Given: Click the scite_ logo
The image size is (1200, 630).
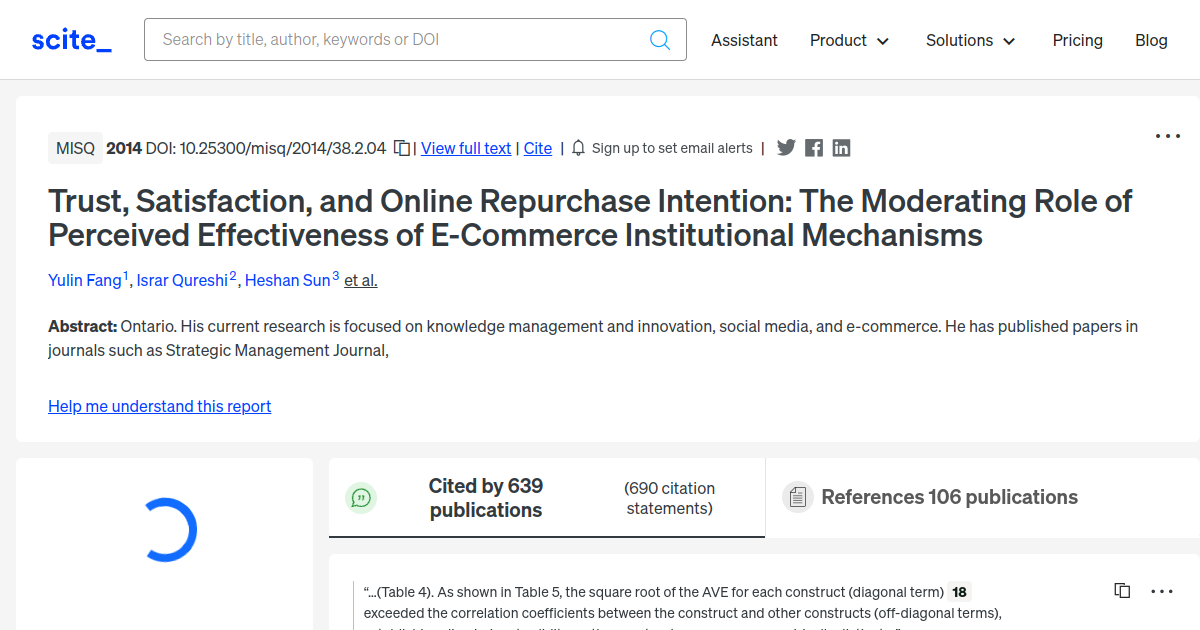Looking at the screenshot, I should [x=70, y=39].
